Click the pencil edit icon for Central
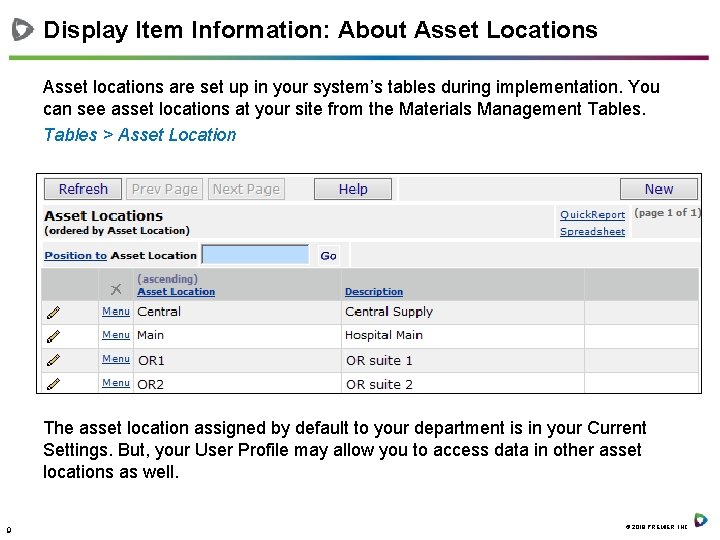The height and width of the screenshot is (540, 720). (53, 312)
